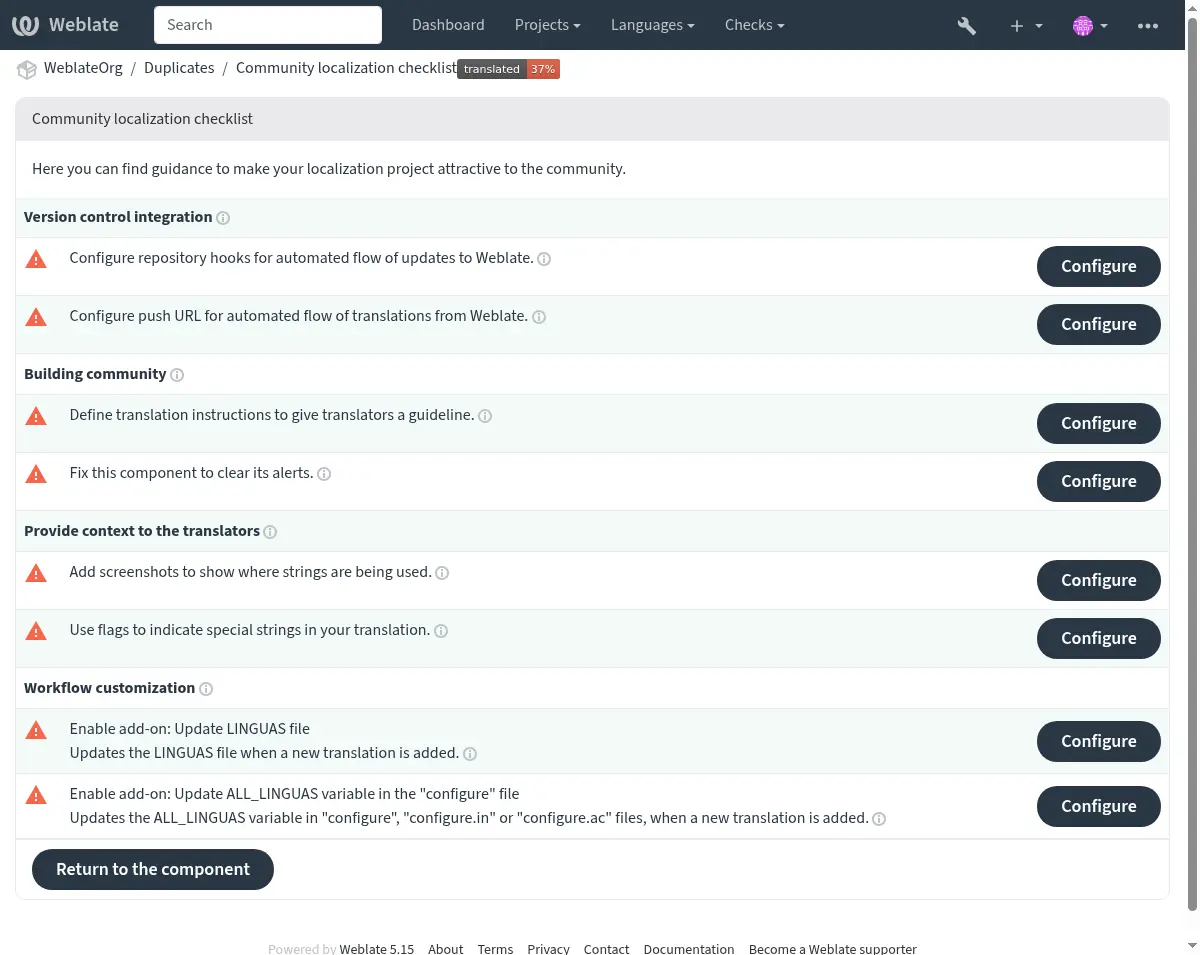Click info icon next to Use flags item
Screen dimensions: 1200x955
[440, 631]
